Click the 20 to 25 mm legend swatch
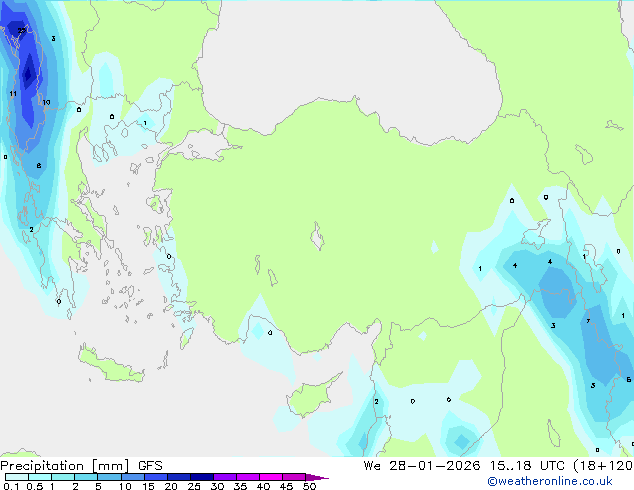This screenshot has width=634, height=490. [179, 477]
